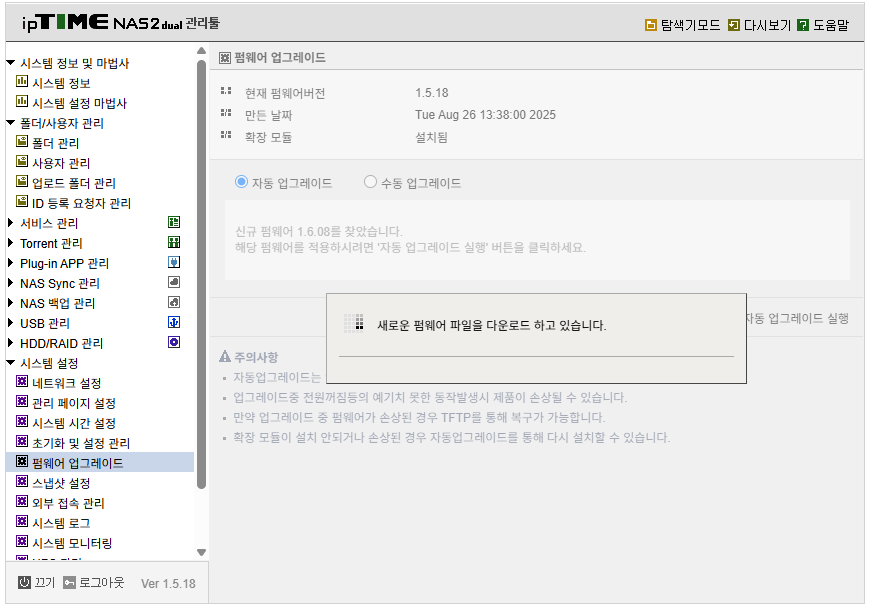Click the 서비스 관리 green status icon

(x=174, y=222)
